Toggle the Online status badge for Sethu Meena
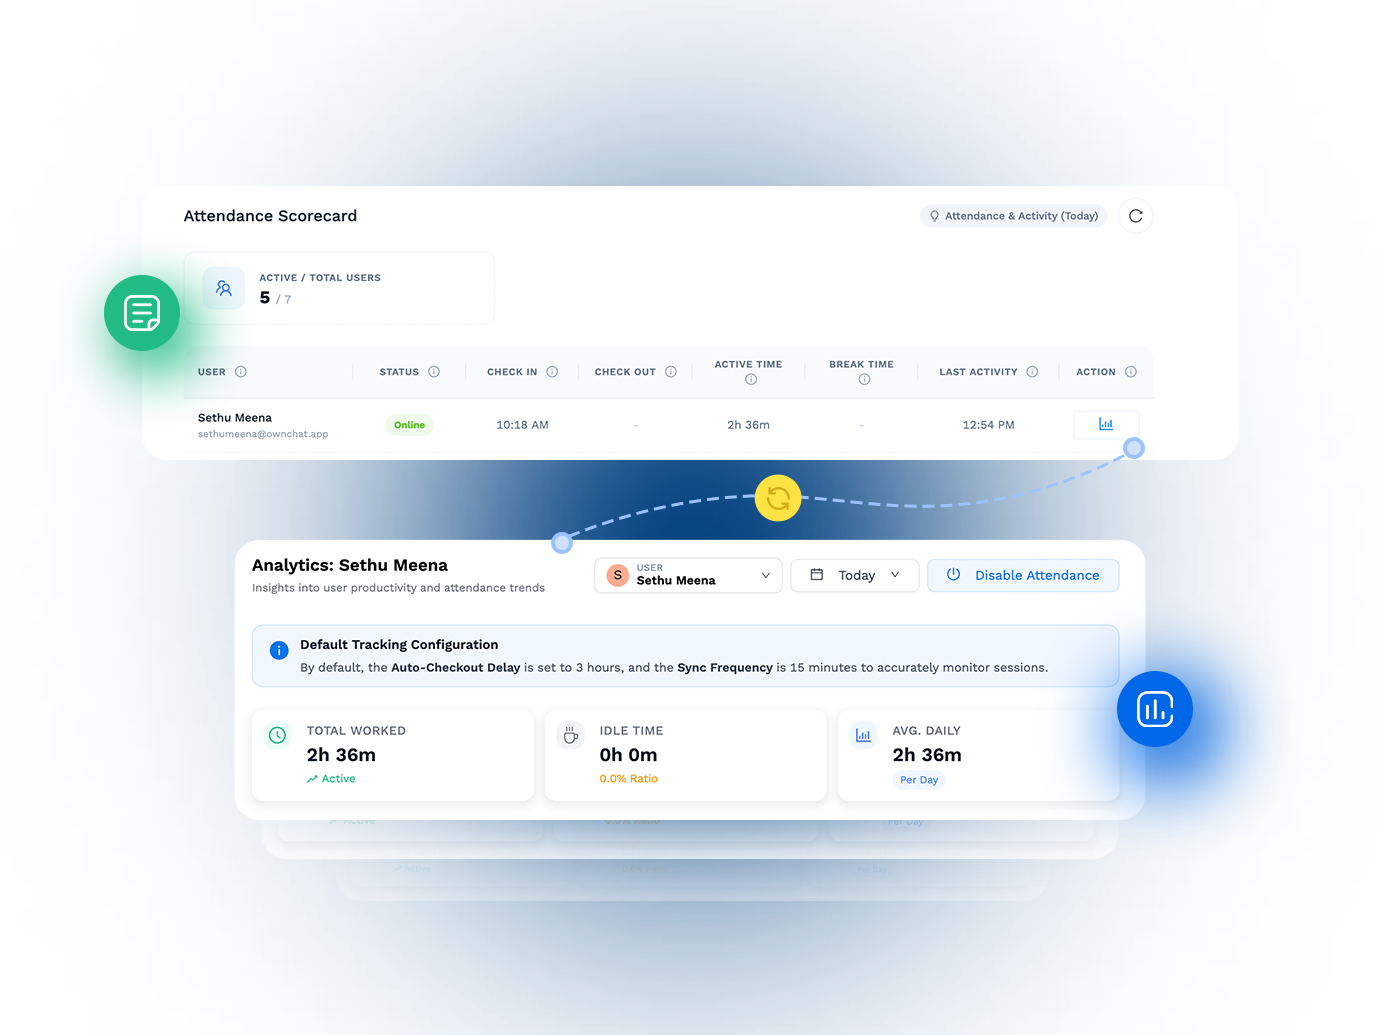The height and width of the screenshot is (1035, 1380). (409, 424)
